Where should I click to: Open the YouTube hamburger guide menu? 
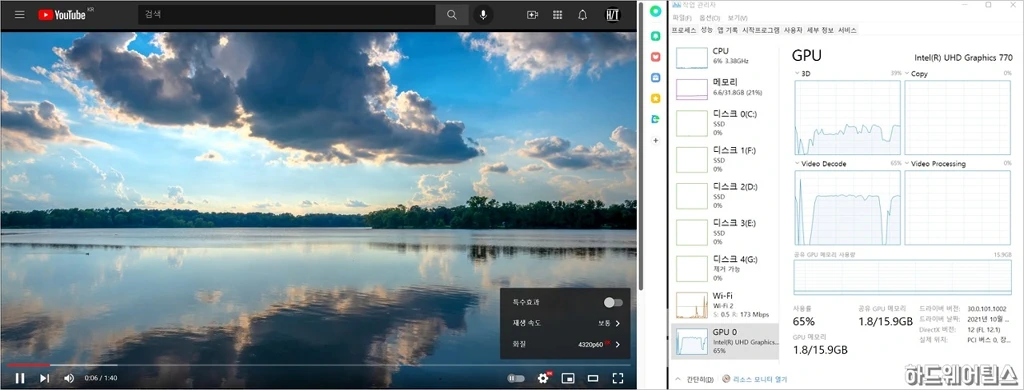pos(20,14)
